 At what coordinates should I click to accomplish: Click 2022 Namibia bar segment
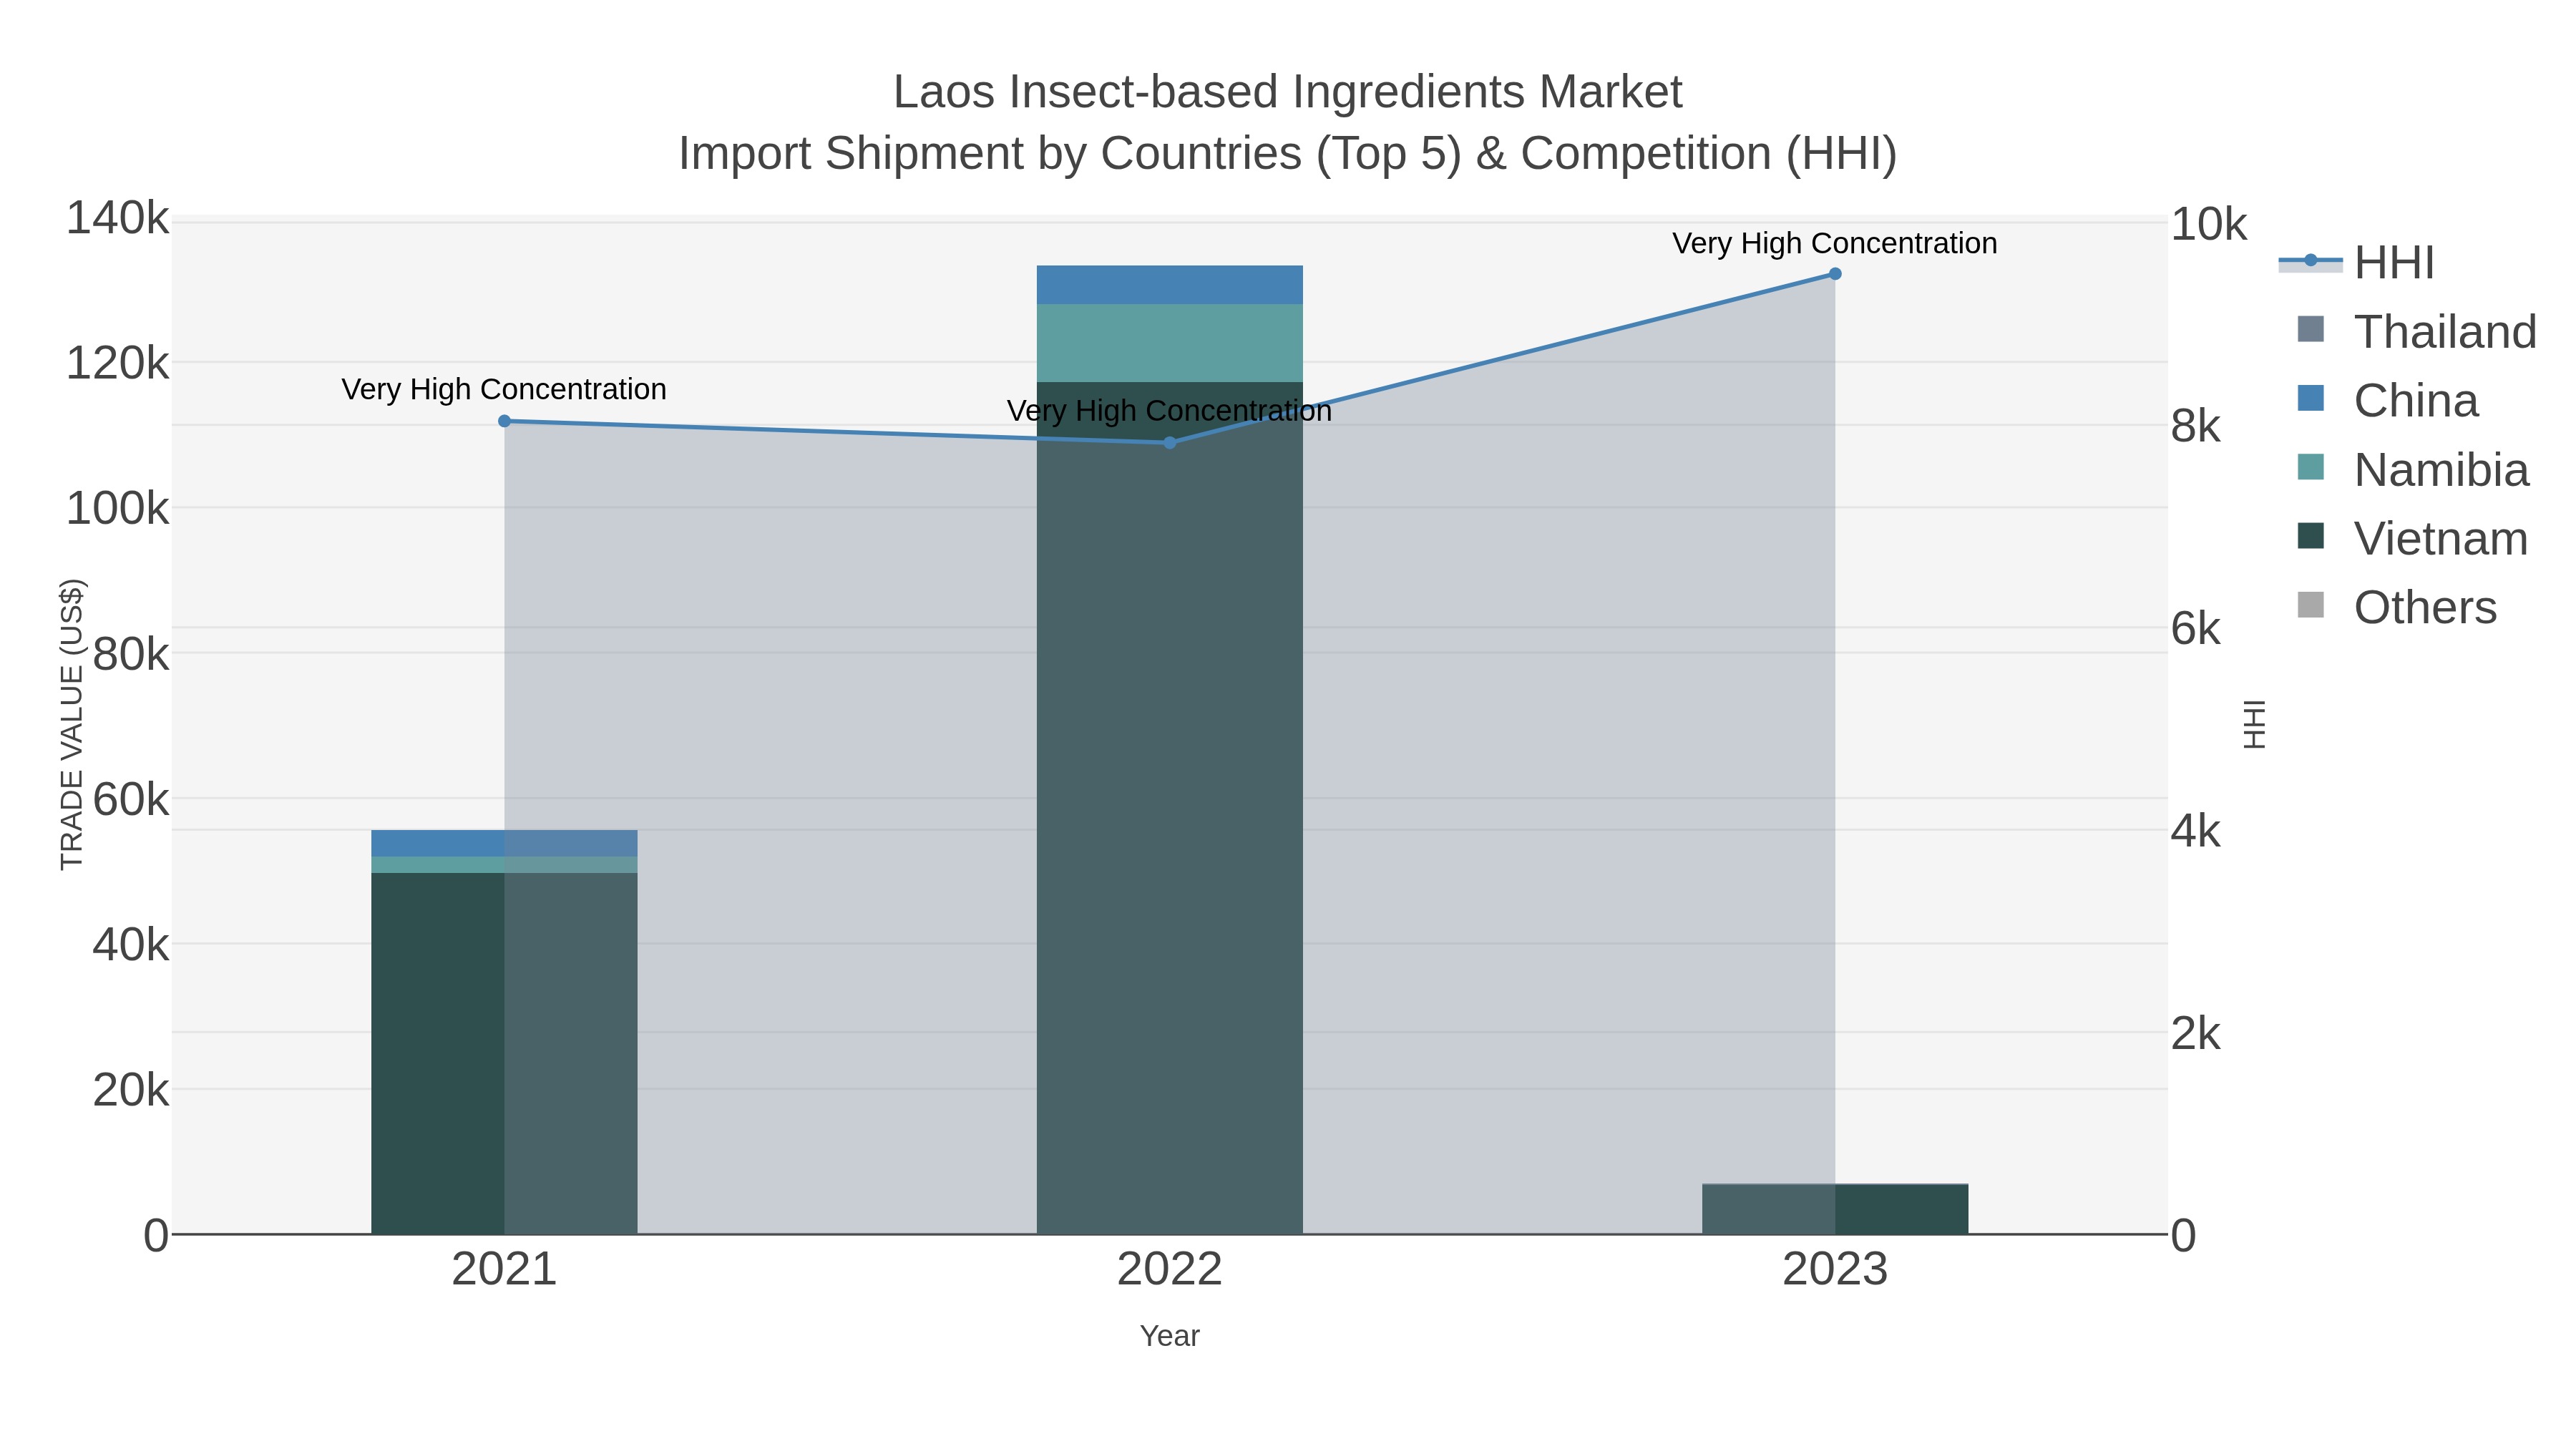point(1170,343)
